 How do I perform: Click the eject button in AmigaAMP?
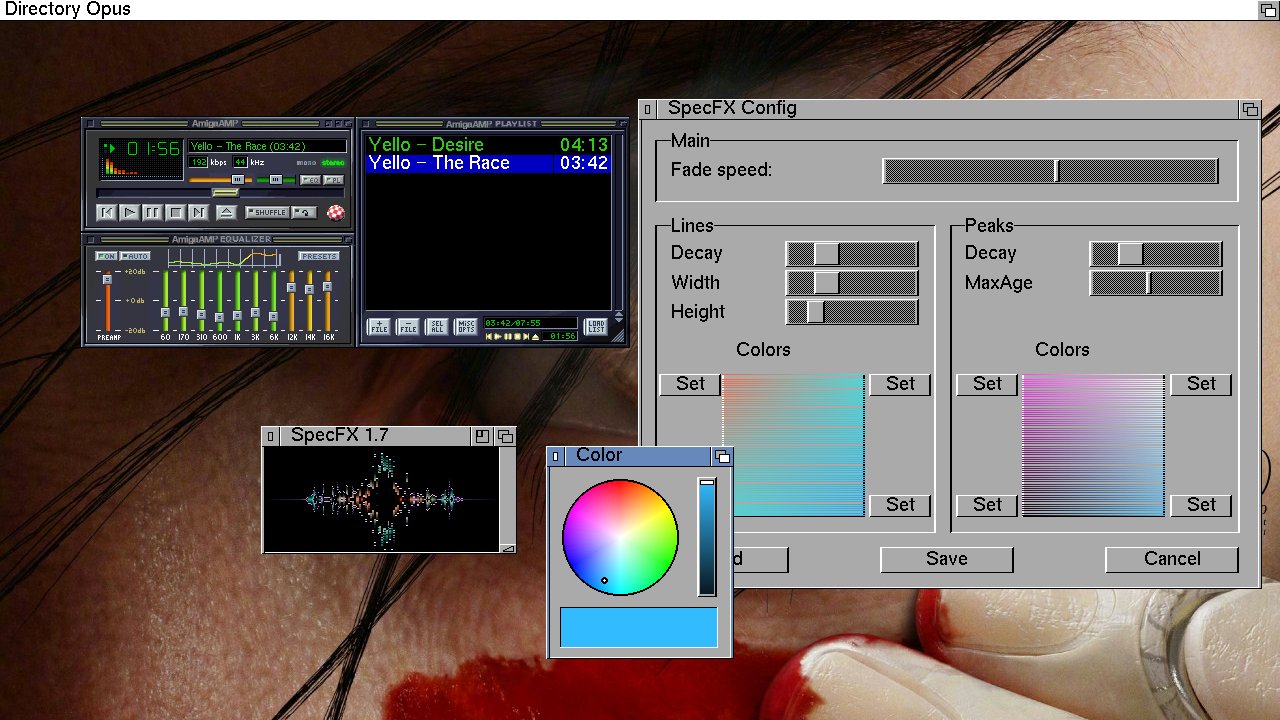pos(226,212)
